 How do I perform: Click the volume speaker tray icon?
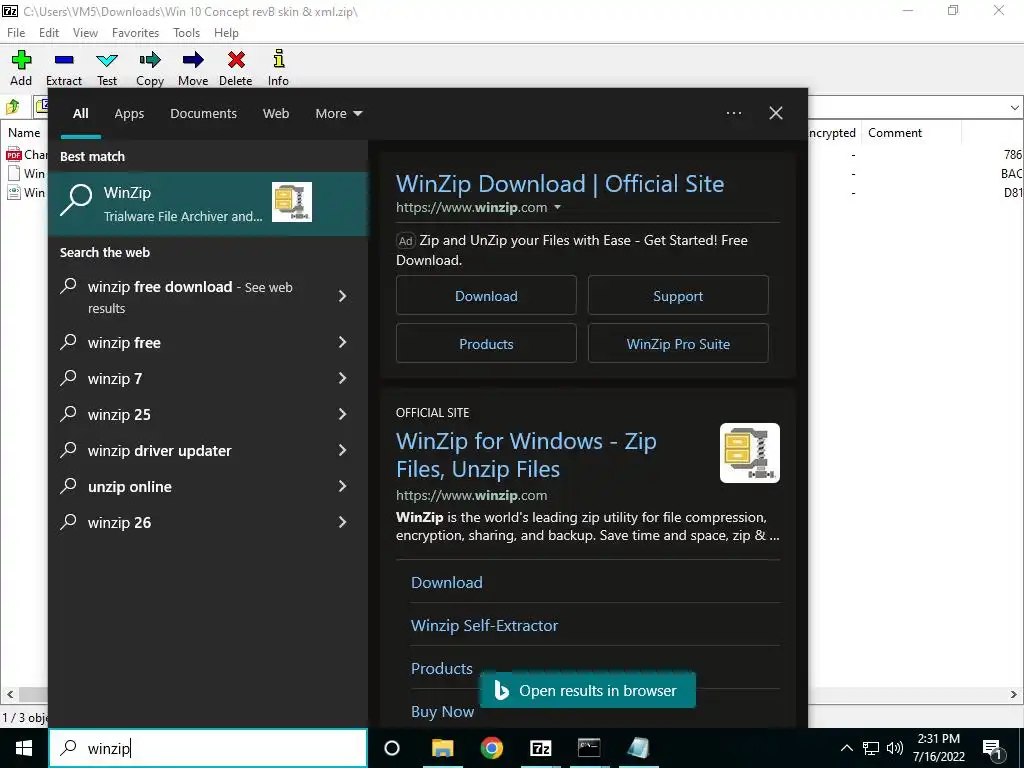tap(895, 748)
